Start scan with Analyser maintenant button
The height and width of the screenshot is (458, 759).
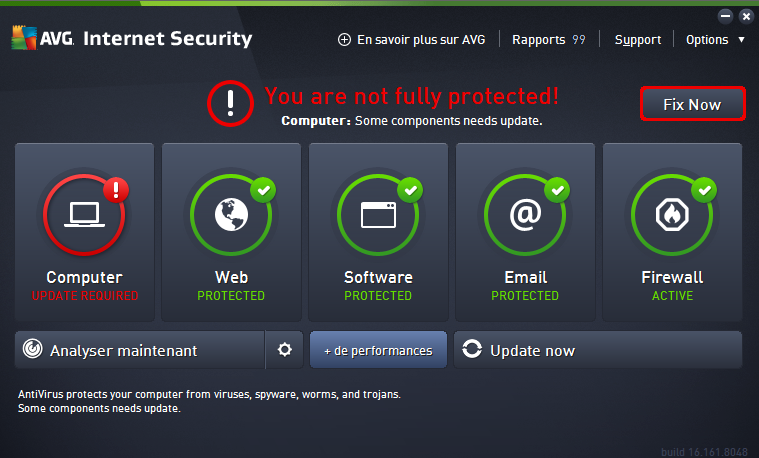pyautogui.click(x=140, y=350)
